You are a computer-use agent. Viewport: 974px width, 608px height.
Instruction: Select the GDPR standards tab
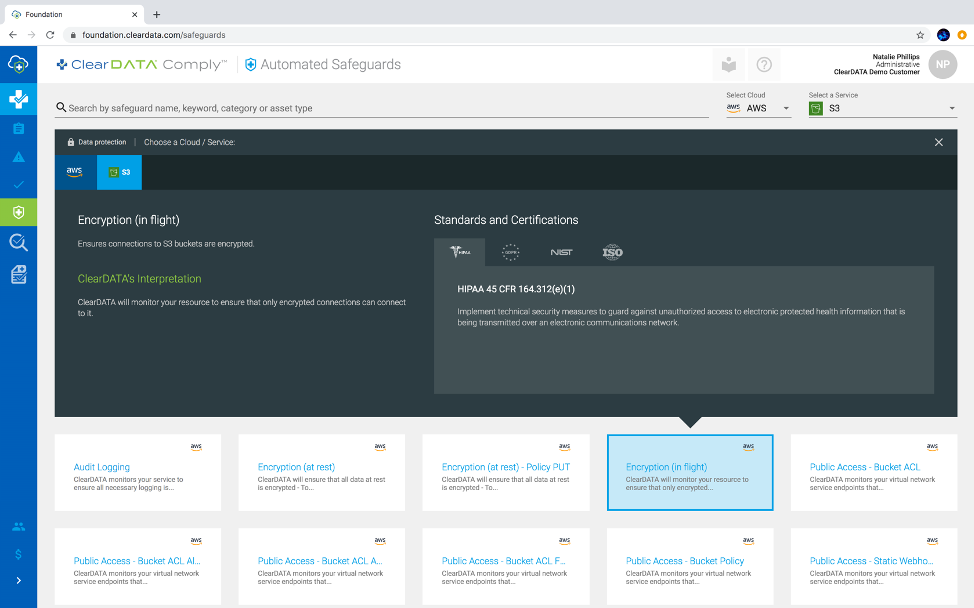click(x=511, y=252)
